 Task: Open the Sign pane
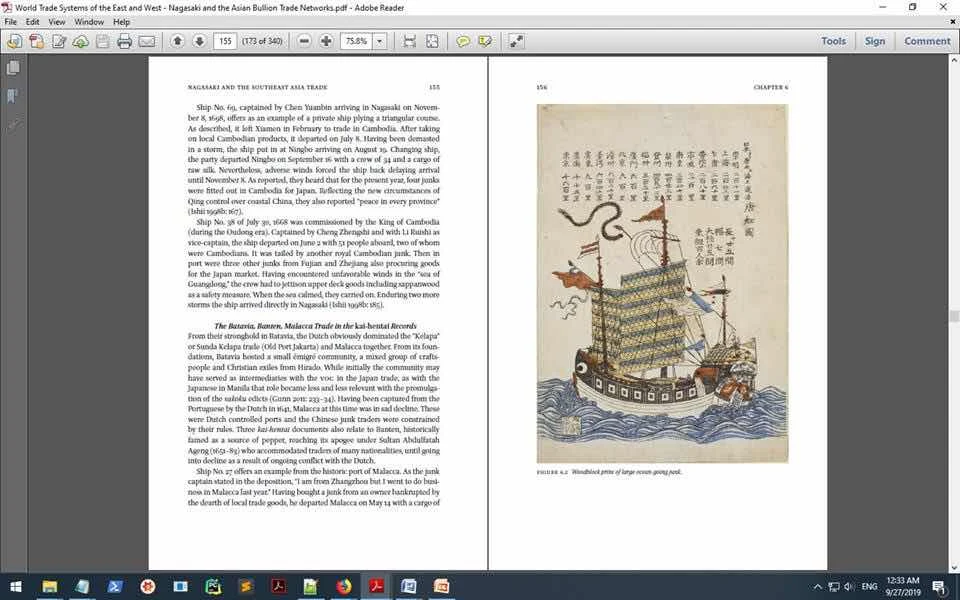pyautogui.click(x=874, y=41)
